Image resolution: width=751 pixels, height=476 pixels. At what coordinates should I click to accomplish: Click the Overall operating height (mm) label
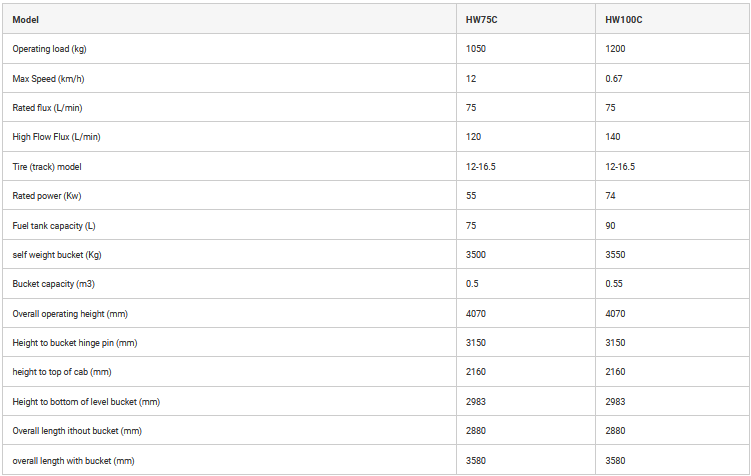click(70, 314)
